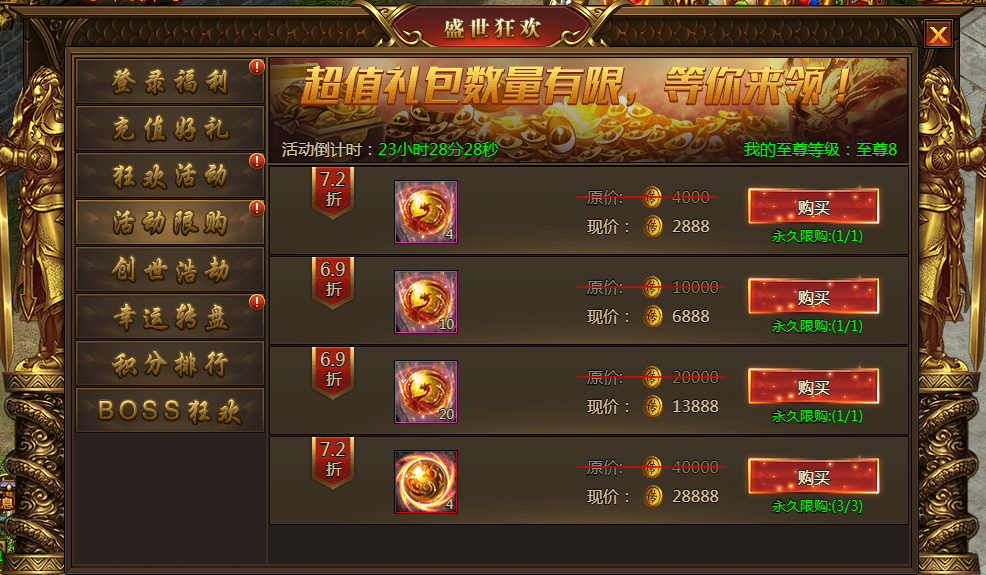
Task: Click the 7.2折 discount badge in first row
Action: coord(333,192)
